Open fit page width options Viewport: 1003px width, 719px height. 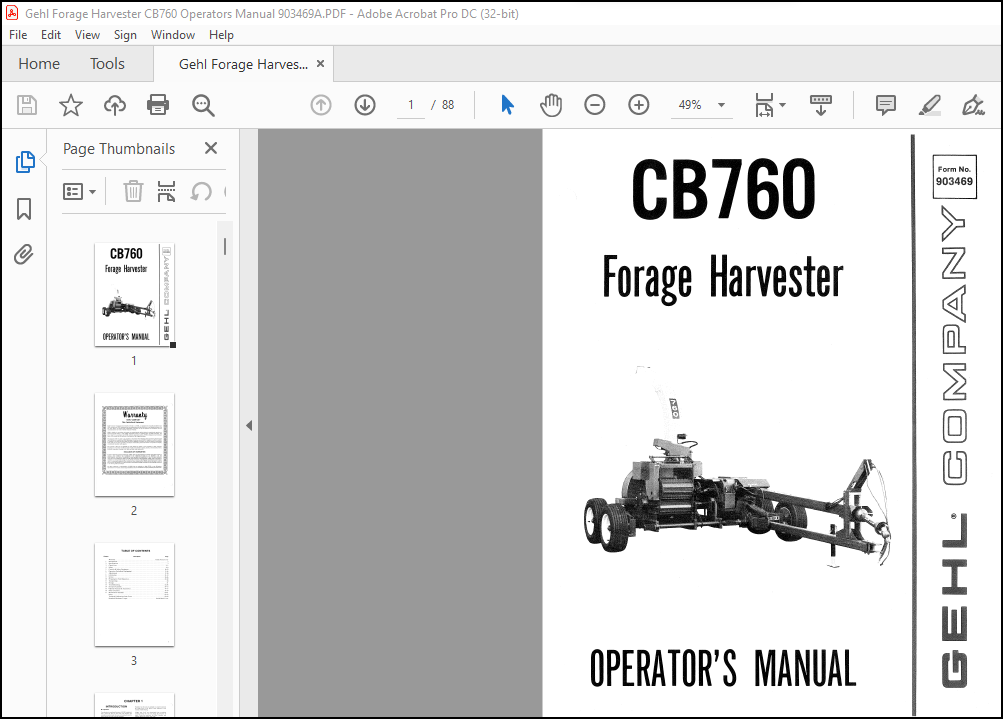(770, 105)
